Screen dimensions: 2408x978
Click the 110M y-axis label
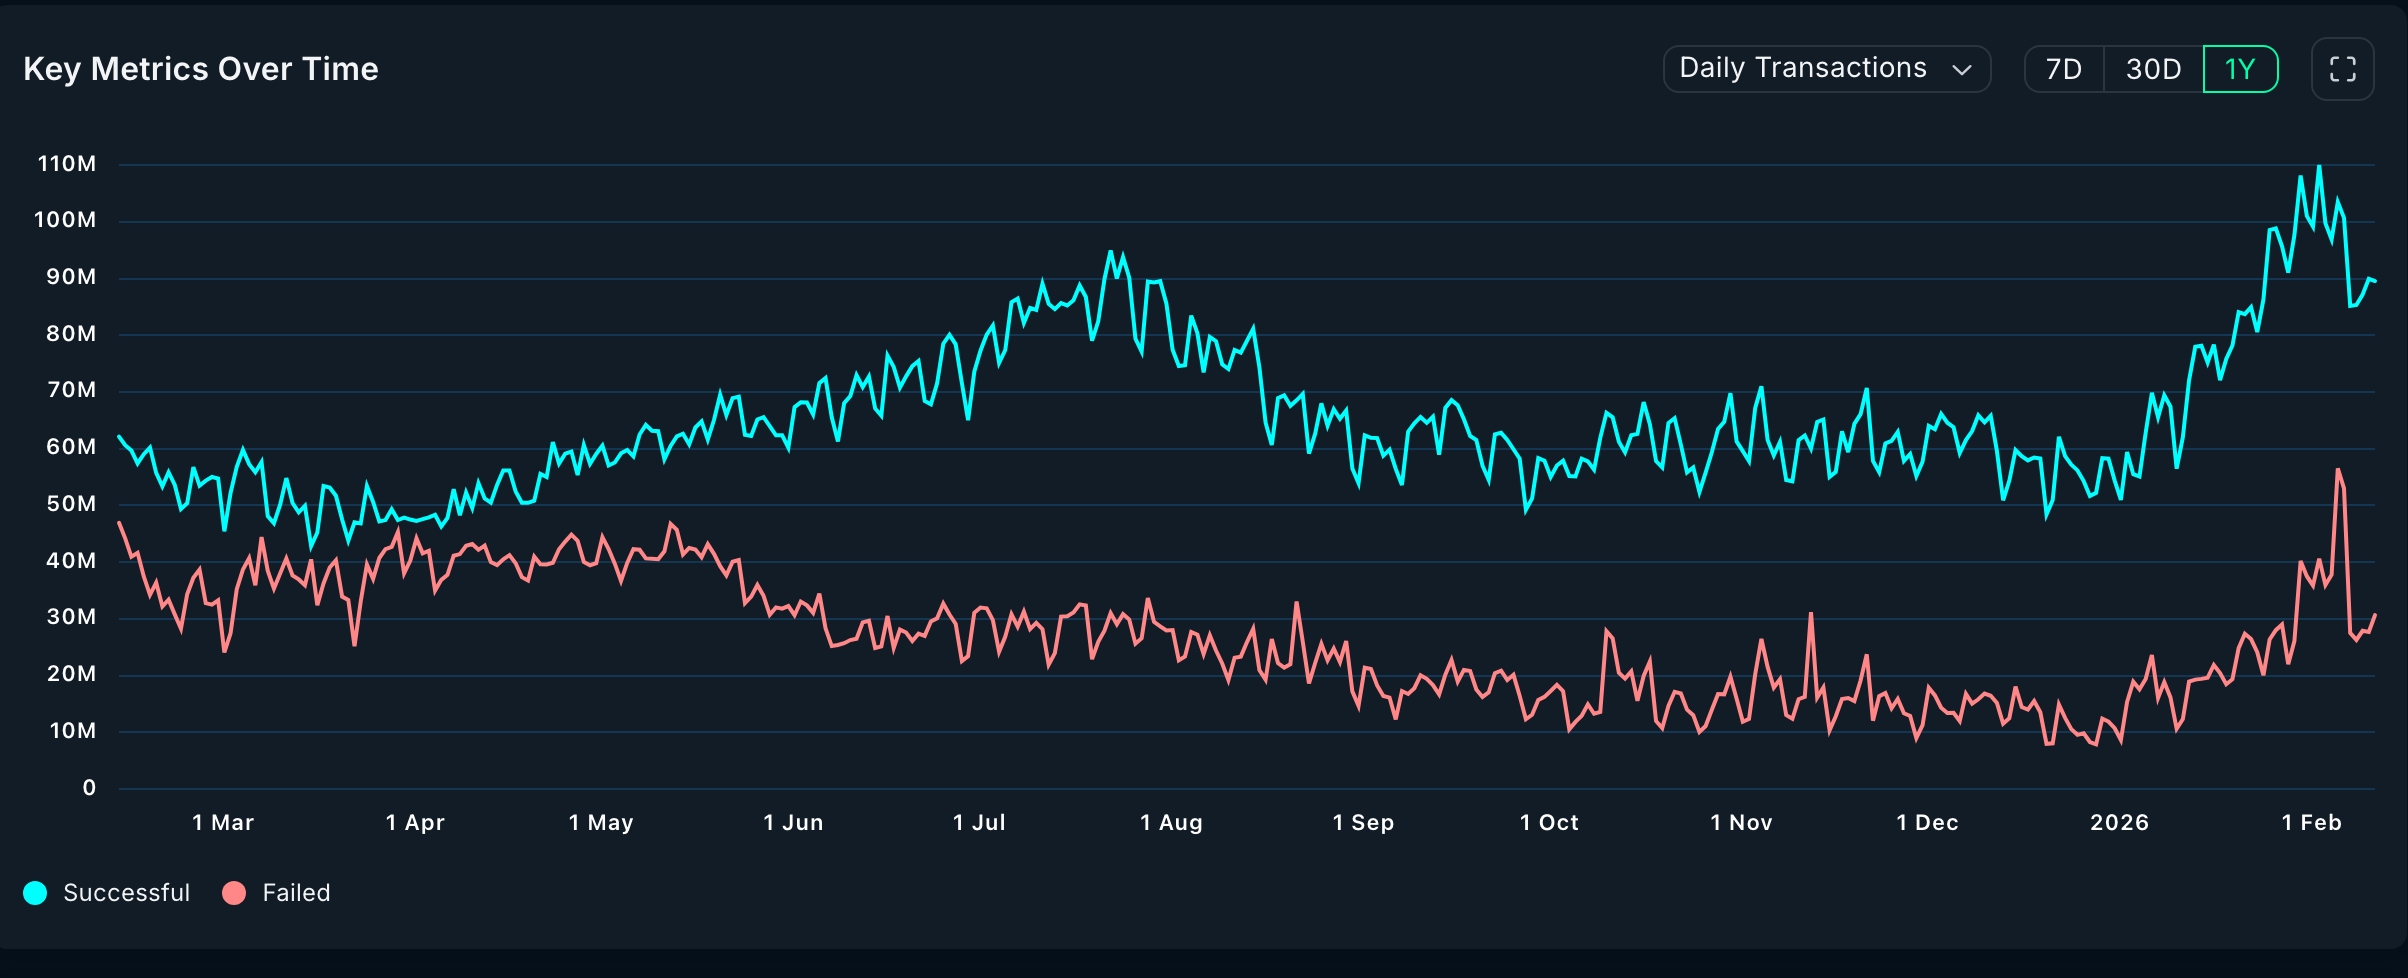pyautogui.click(x=67, y=163)
